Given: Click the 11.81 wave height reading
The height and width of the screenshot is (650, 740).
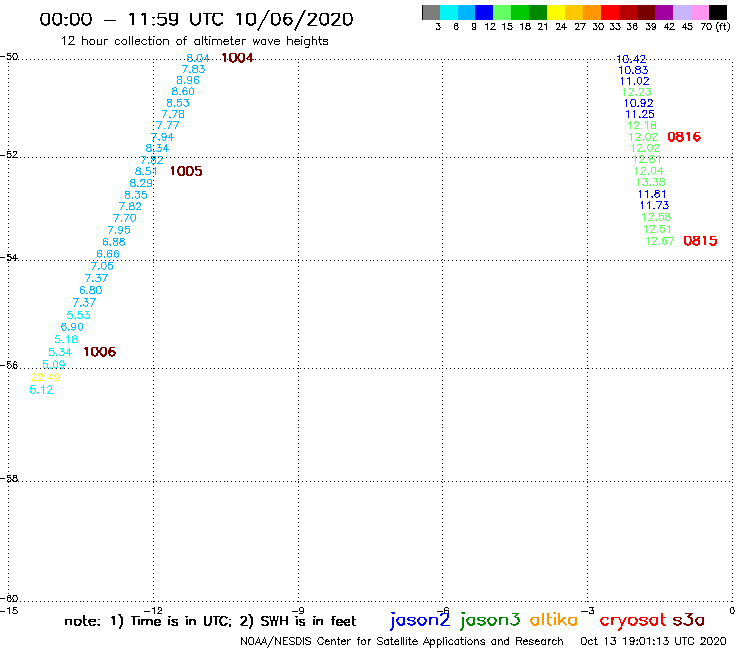Looking at the screenshot, I should tap(652, 194).
